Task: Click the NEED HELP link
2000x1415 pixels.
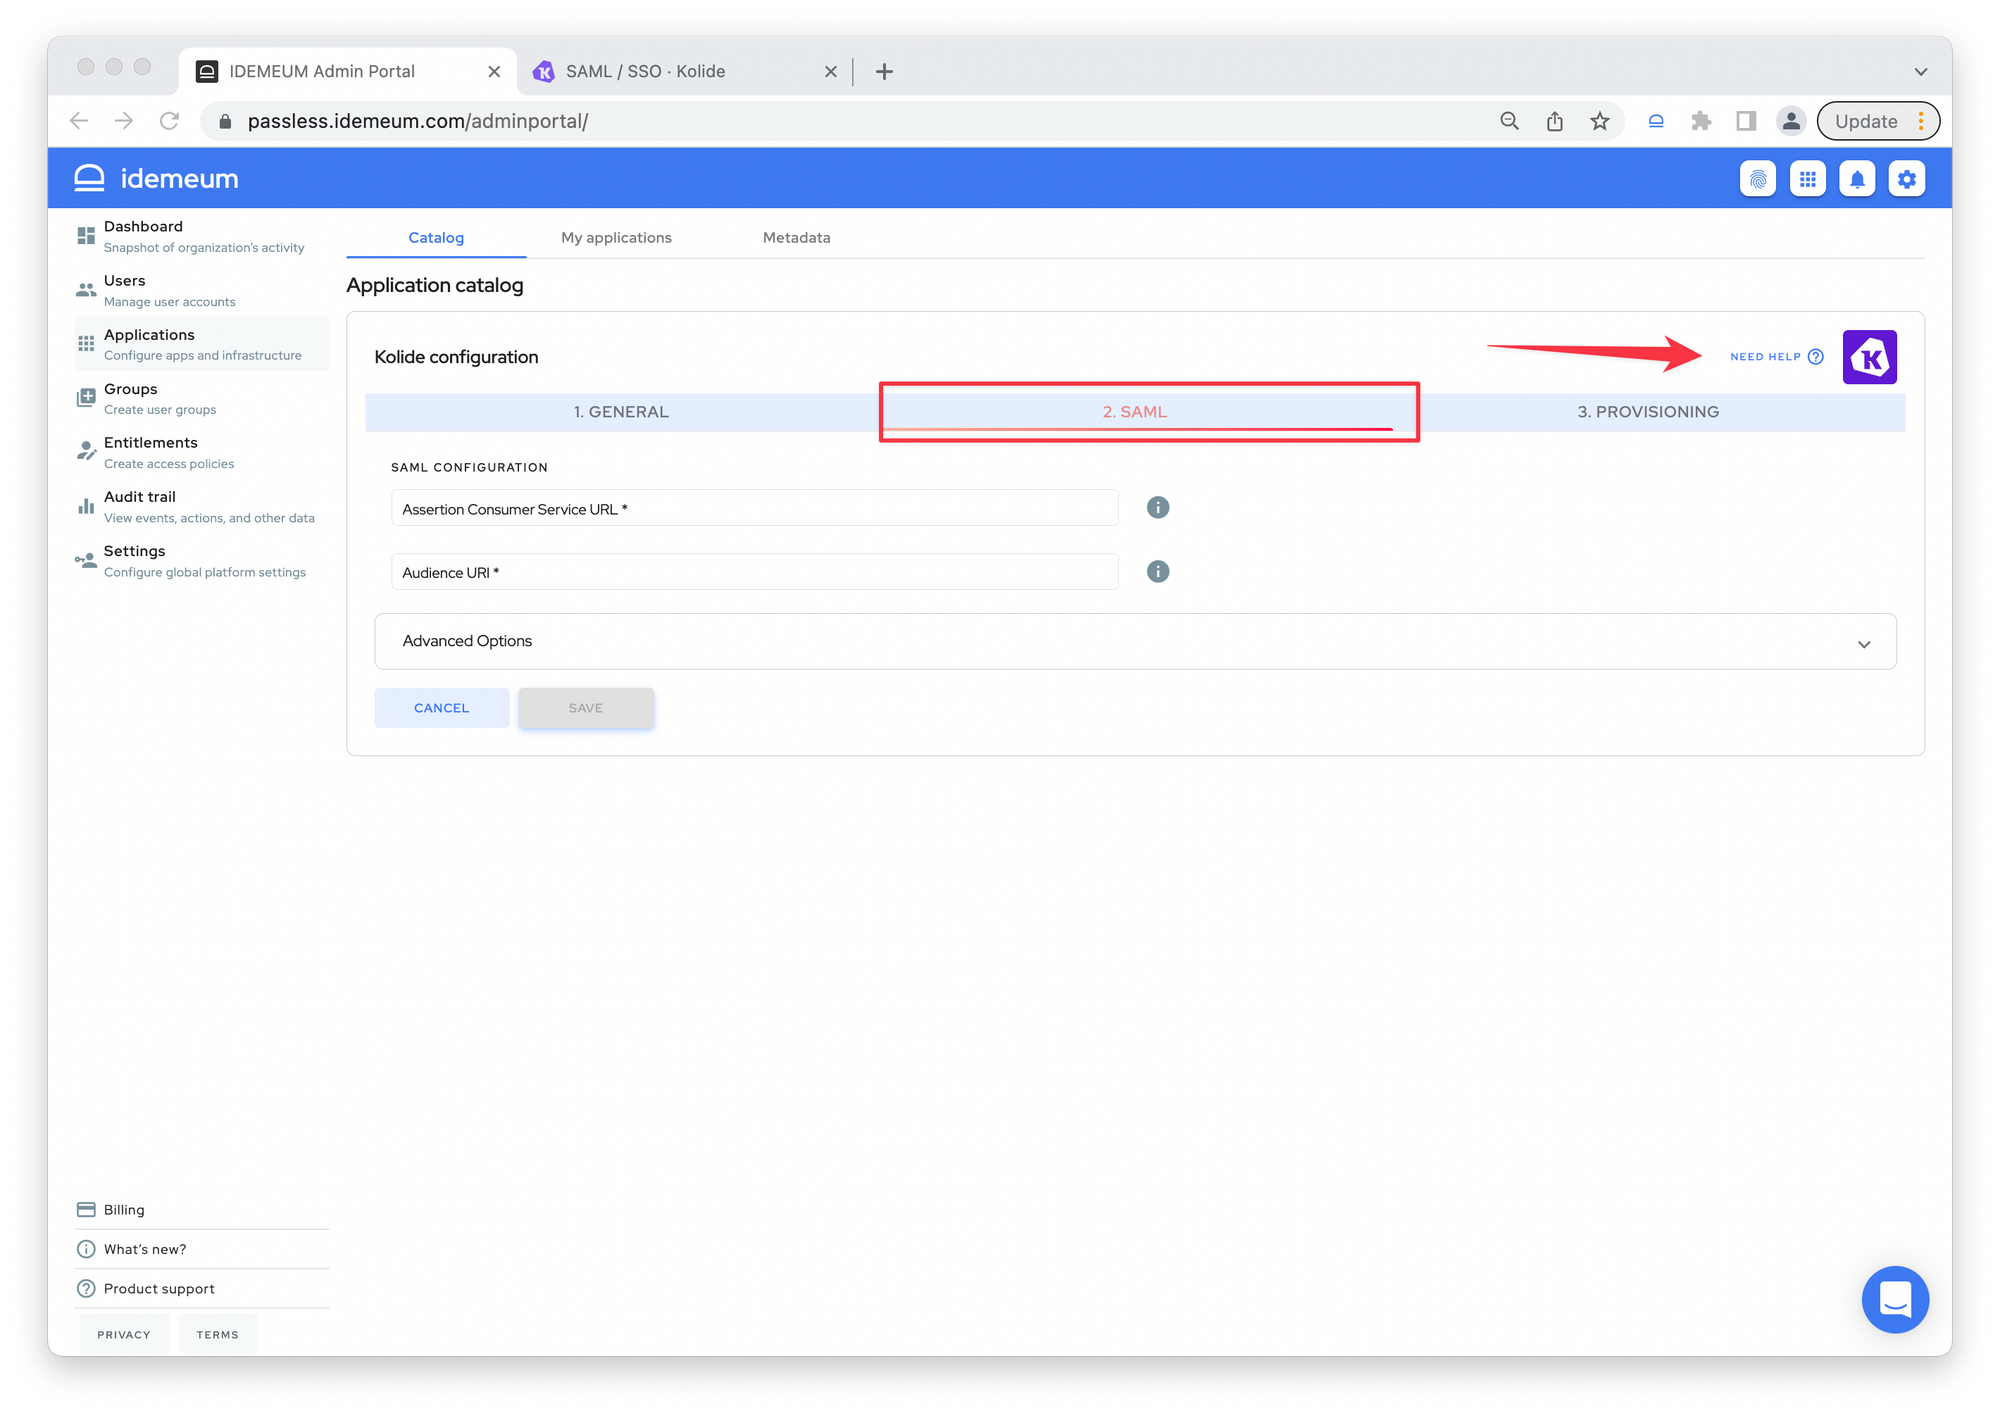Action: pyautogui.click(x=1776, y=357)
